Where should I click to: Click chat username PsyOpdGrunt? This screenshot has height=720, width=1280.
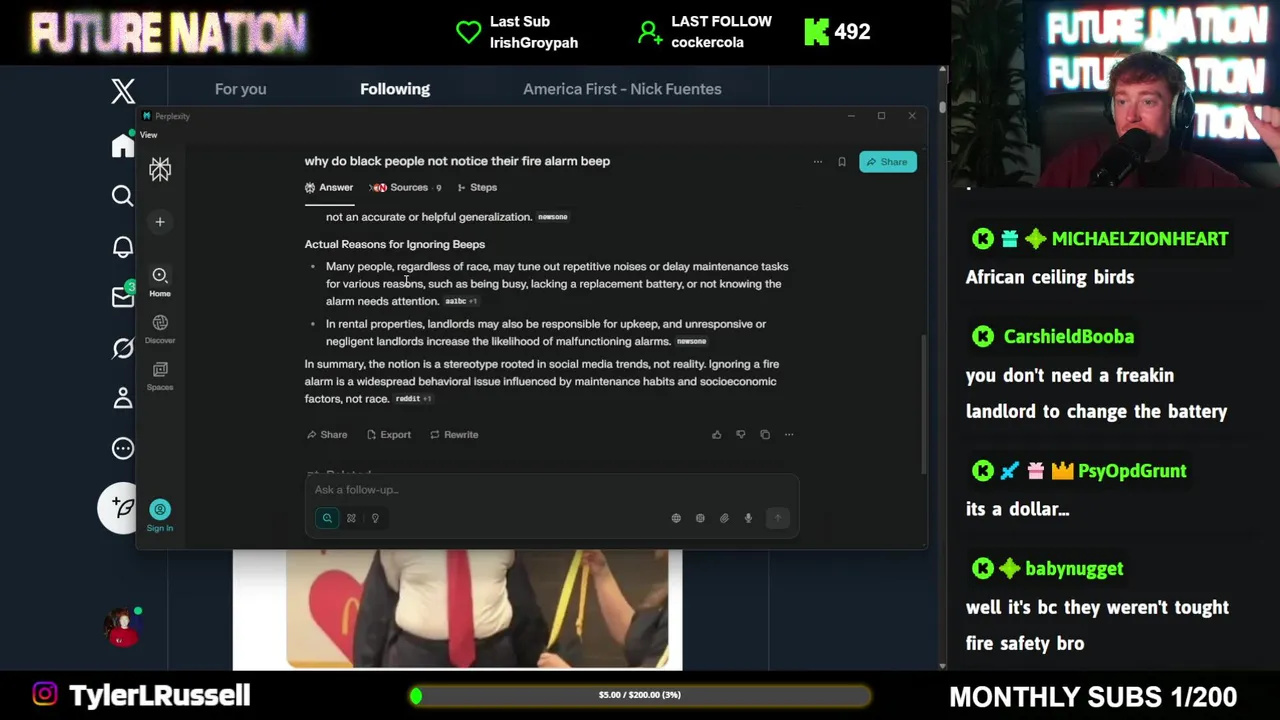click(1132, 471)
